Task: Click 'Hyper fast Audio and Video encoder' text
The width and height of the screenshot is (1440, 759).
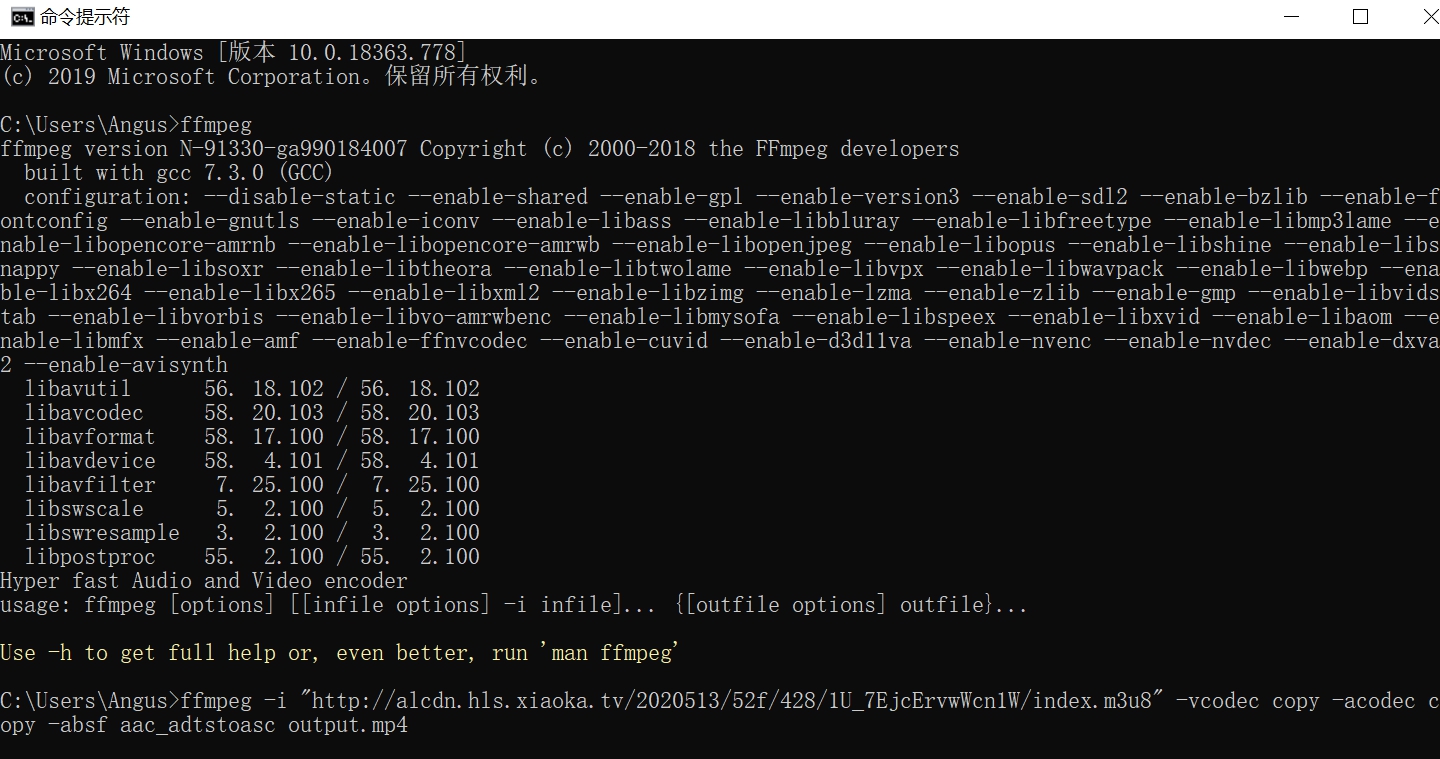Action: [204, 581]
